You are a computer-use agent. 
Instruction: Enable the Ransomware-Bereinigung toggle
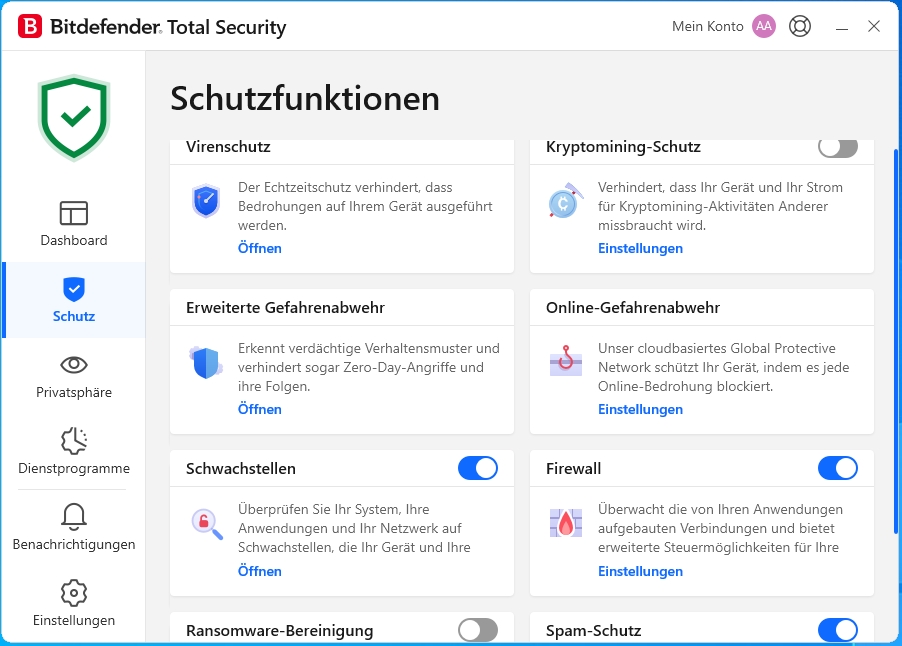click(477, 630)
